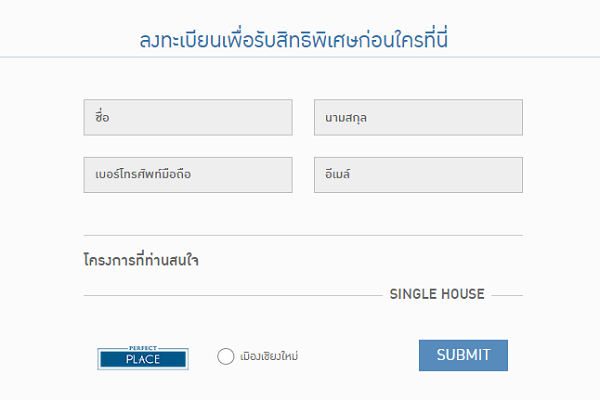
Task: Click the เมืองเชียงใหม่ option label text
Action: click(269, 356)
